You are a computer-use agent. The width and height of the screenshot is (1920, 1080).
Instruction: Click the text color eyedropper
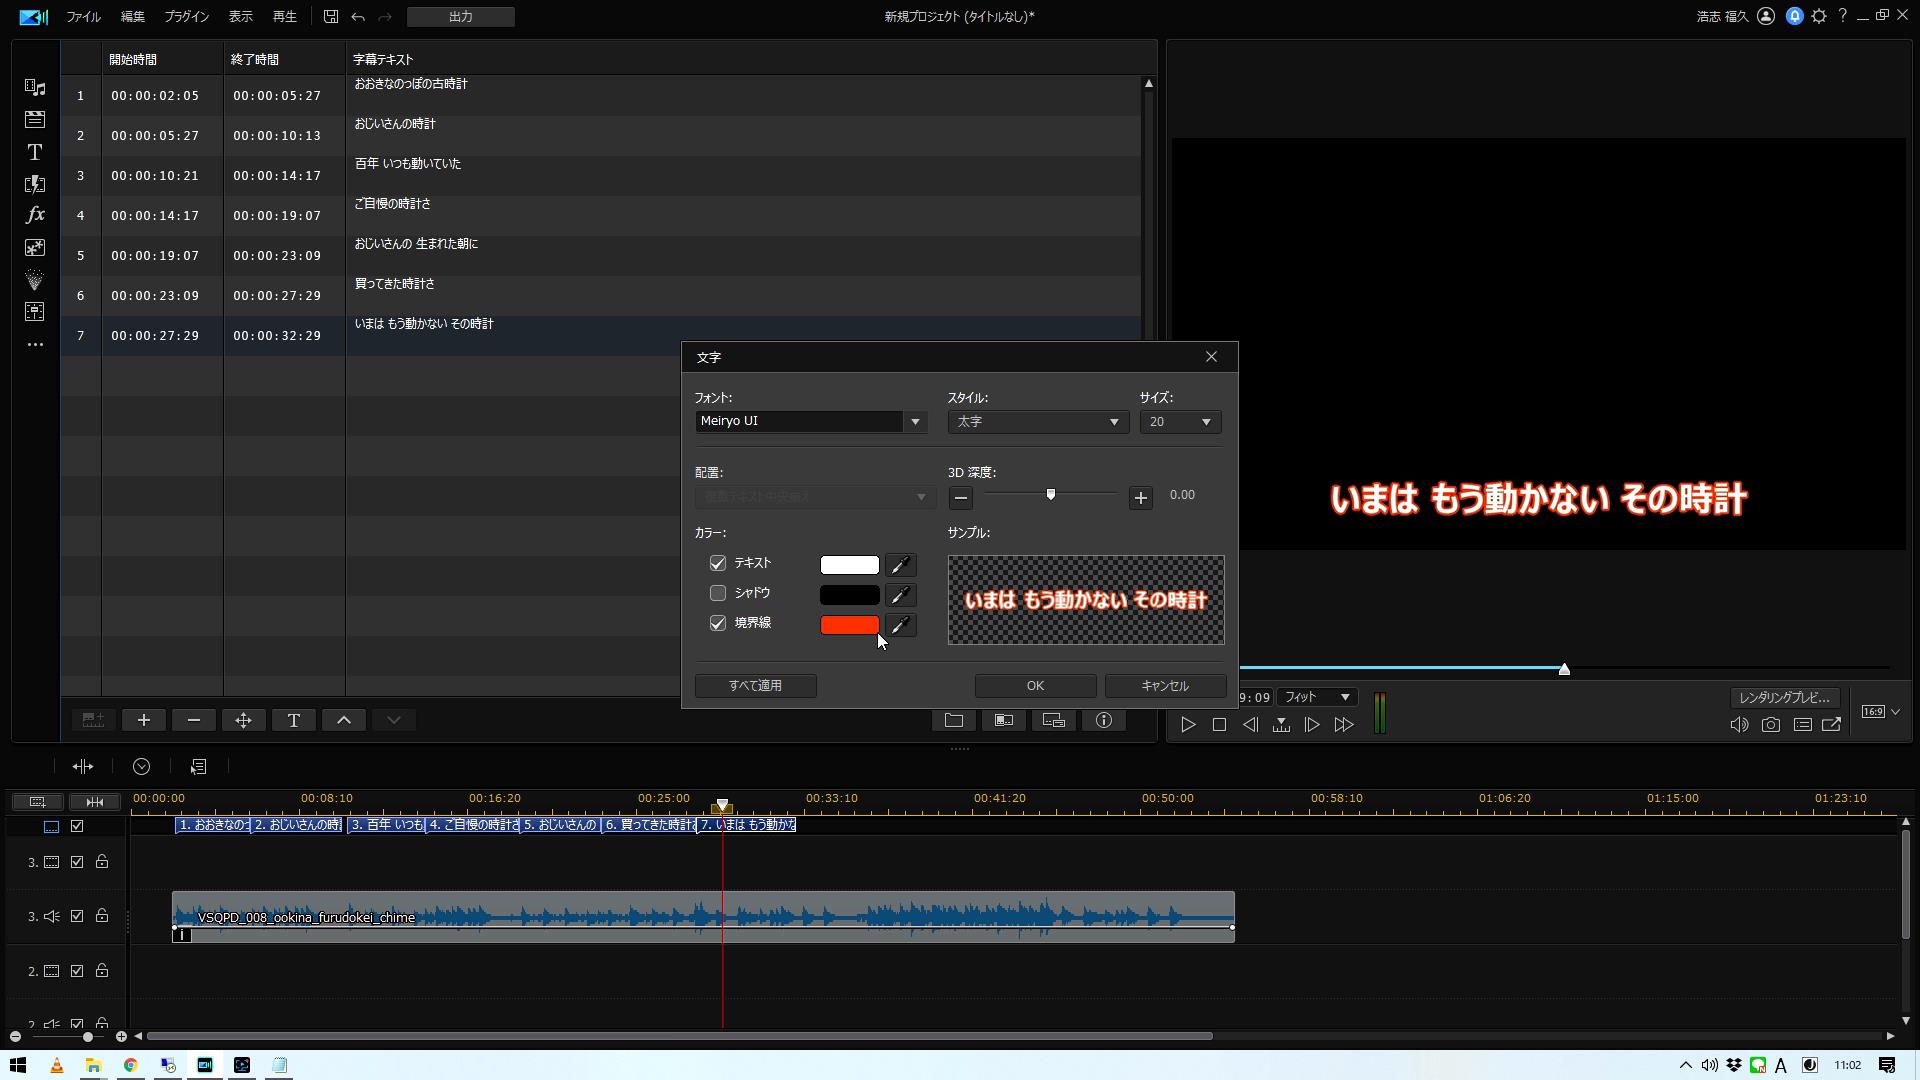click(x=900, y=565)
